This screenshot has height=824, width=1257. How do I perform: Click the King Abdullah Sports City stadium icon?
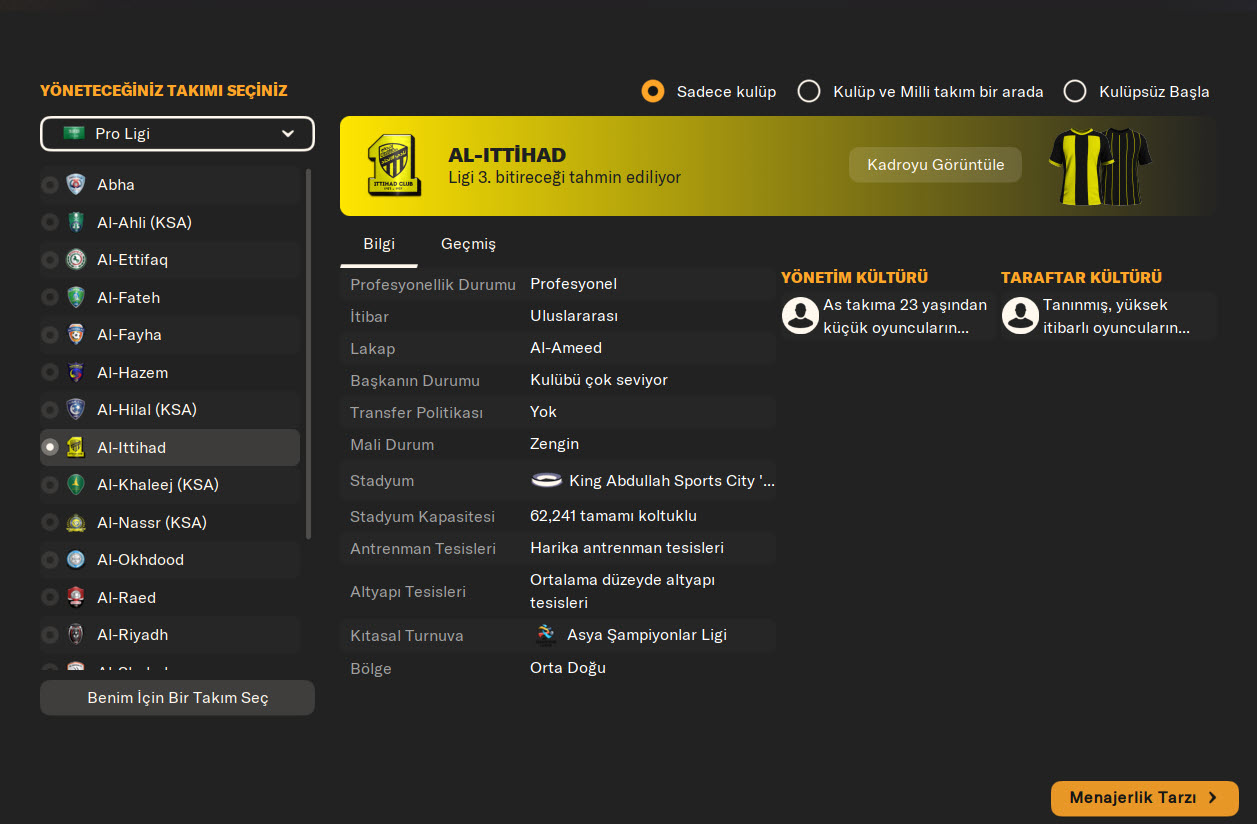[x=546, y=481]
